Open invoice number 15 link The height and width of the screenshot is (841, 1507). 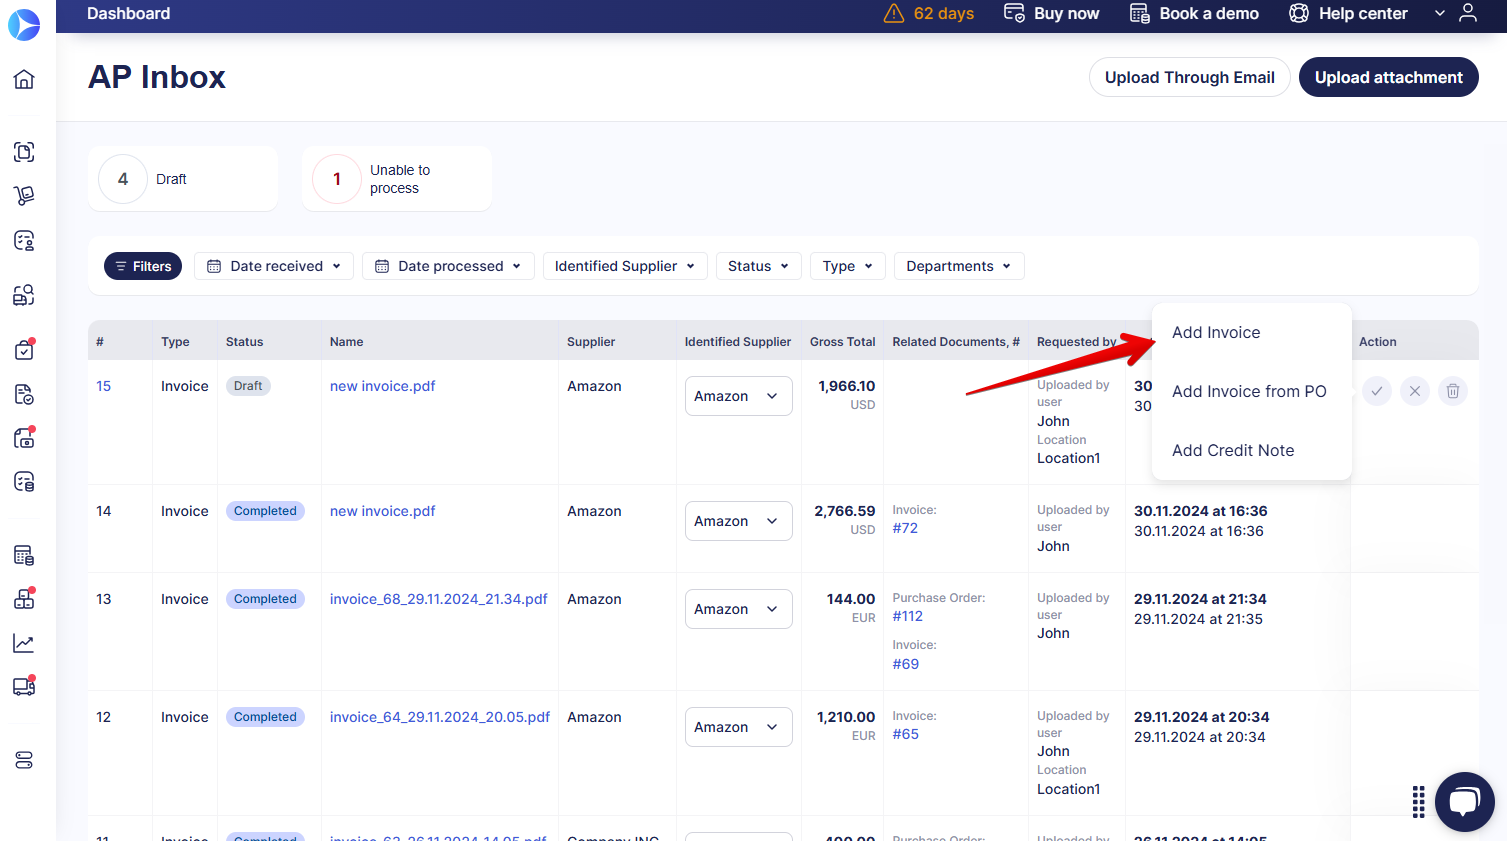[x=104, y=386]
